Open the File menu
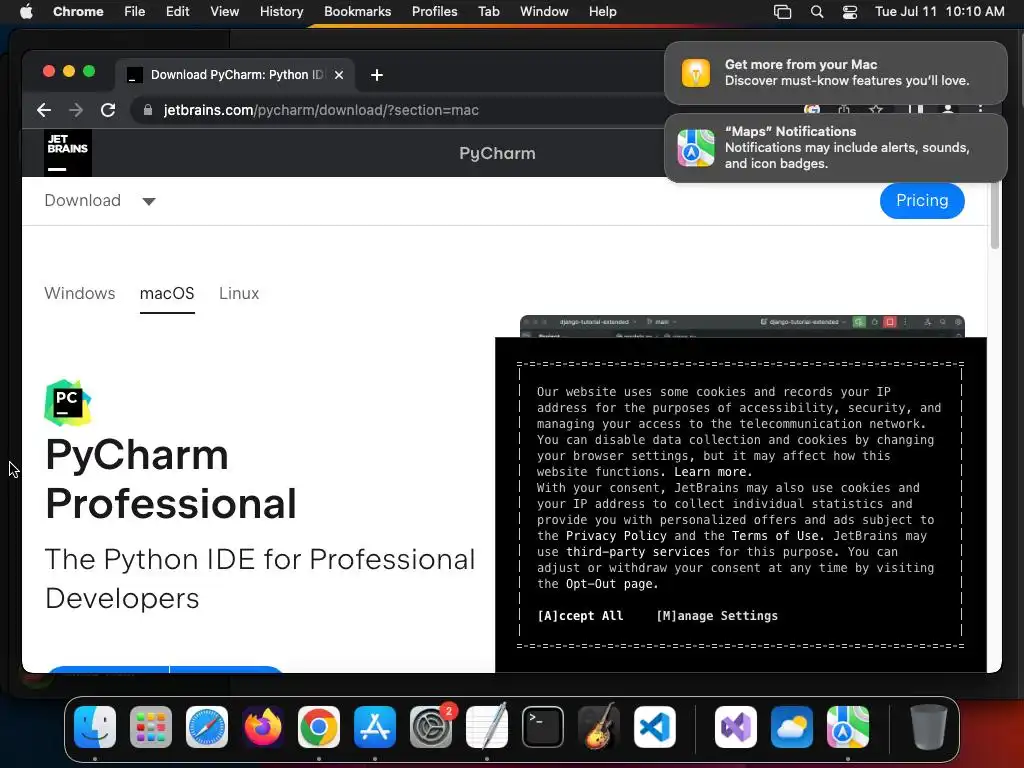1024x768 pixels. tap(135, 12)
